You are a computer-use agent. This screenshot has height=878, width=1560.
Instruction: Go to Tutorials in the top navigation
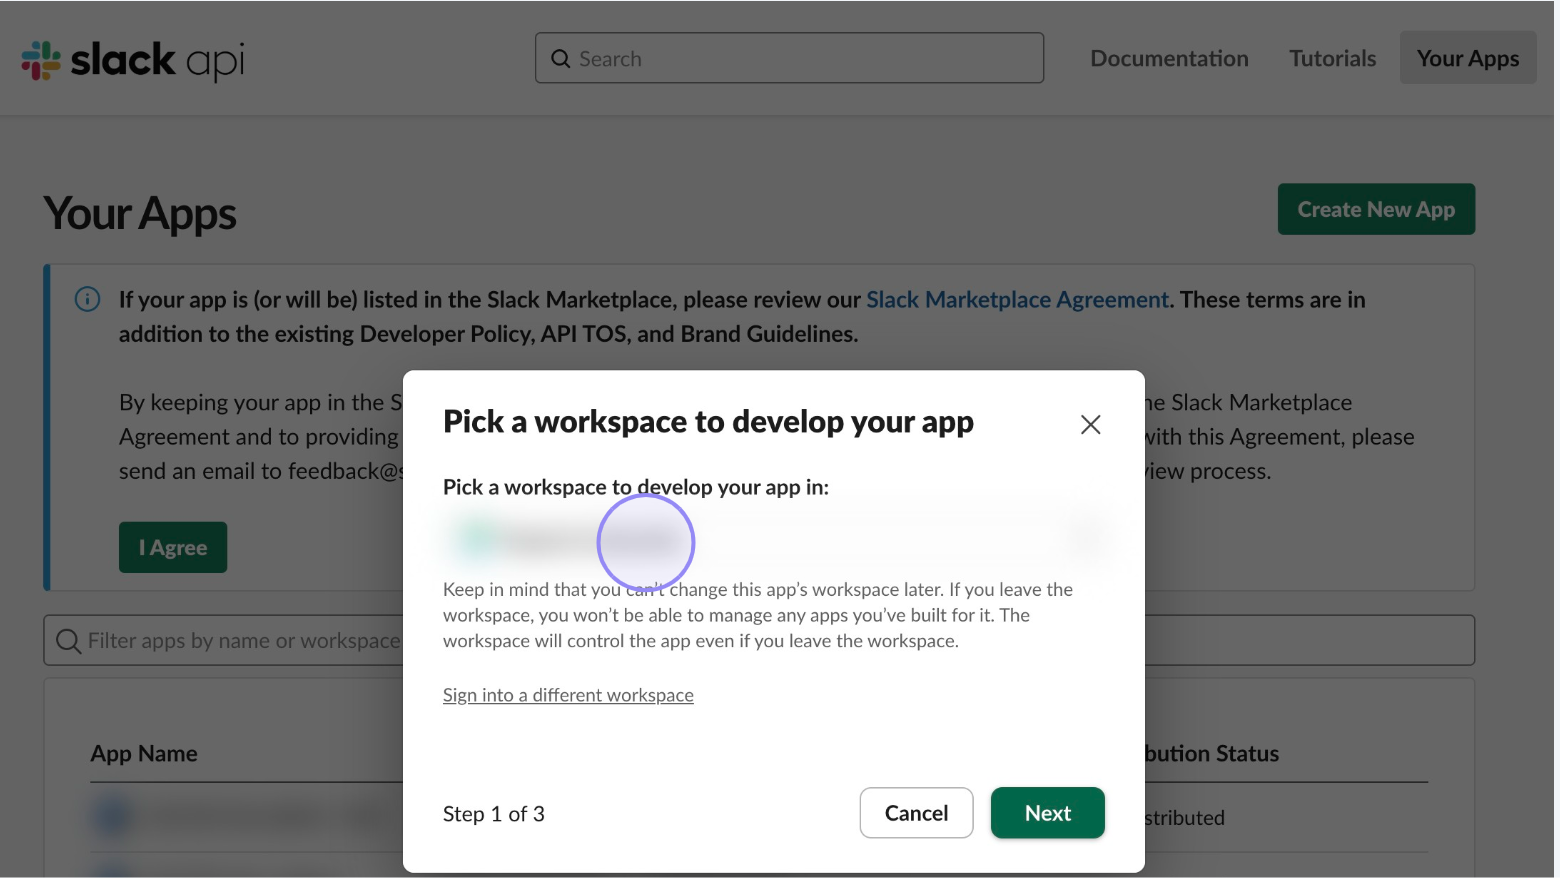pyautogui.click(x=1332, y=59)
